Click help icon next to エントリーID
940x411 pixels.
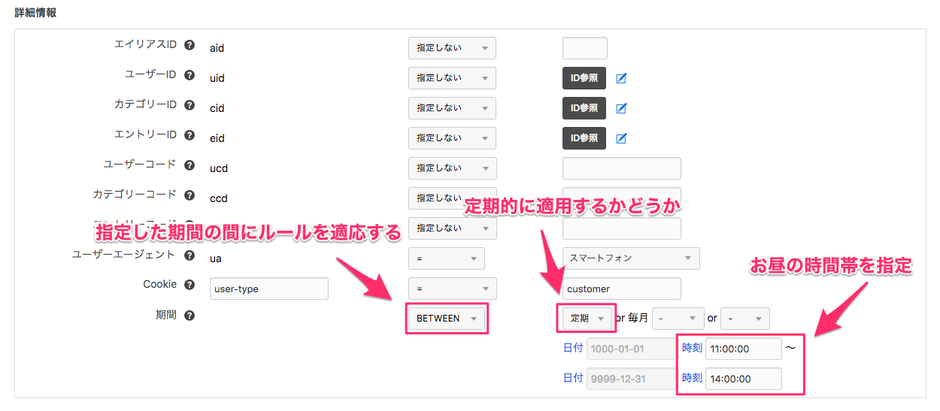tap(189, 135)
